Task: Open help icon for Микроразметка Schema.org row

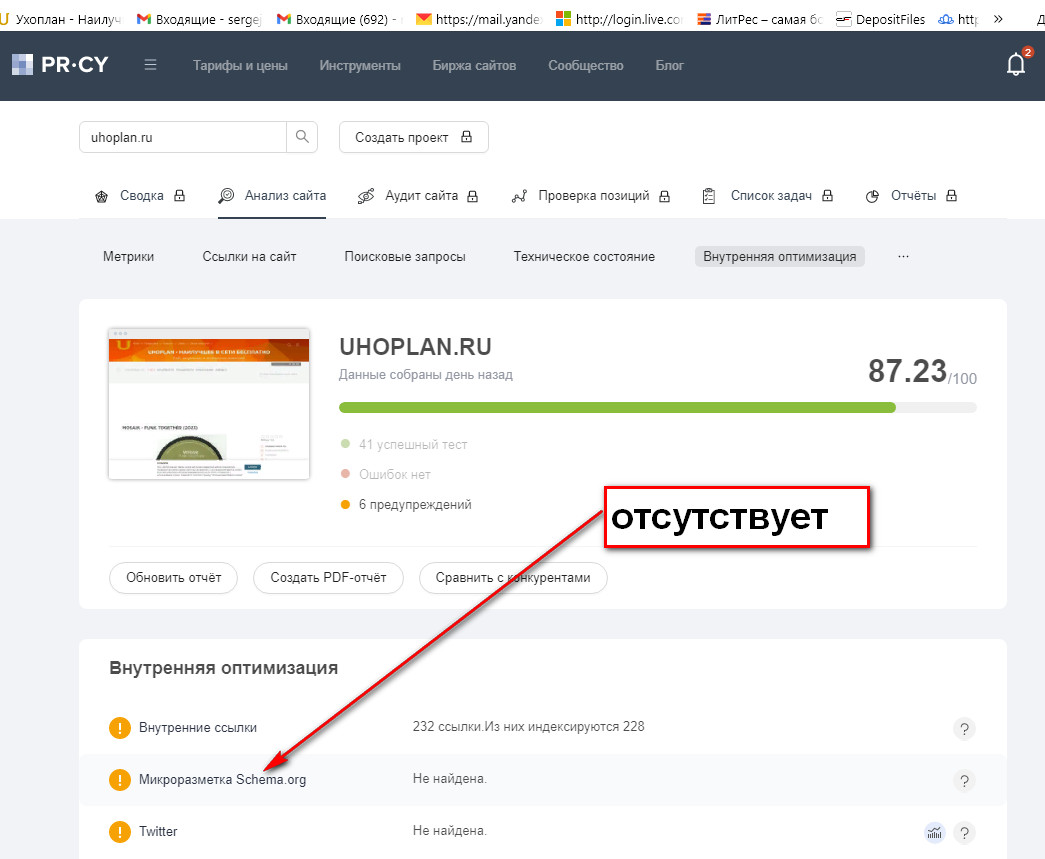Action: pos(964,780)
